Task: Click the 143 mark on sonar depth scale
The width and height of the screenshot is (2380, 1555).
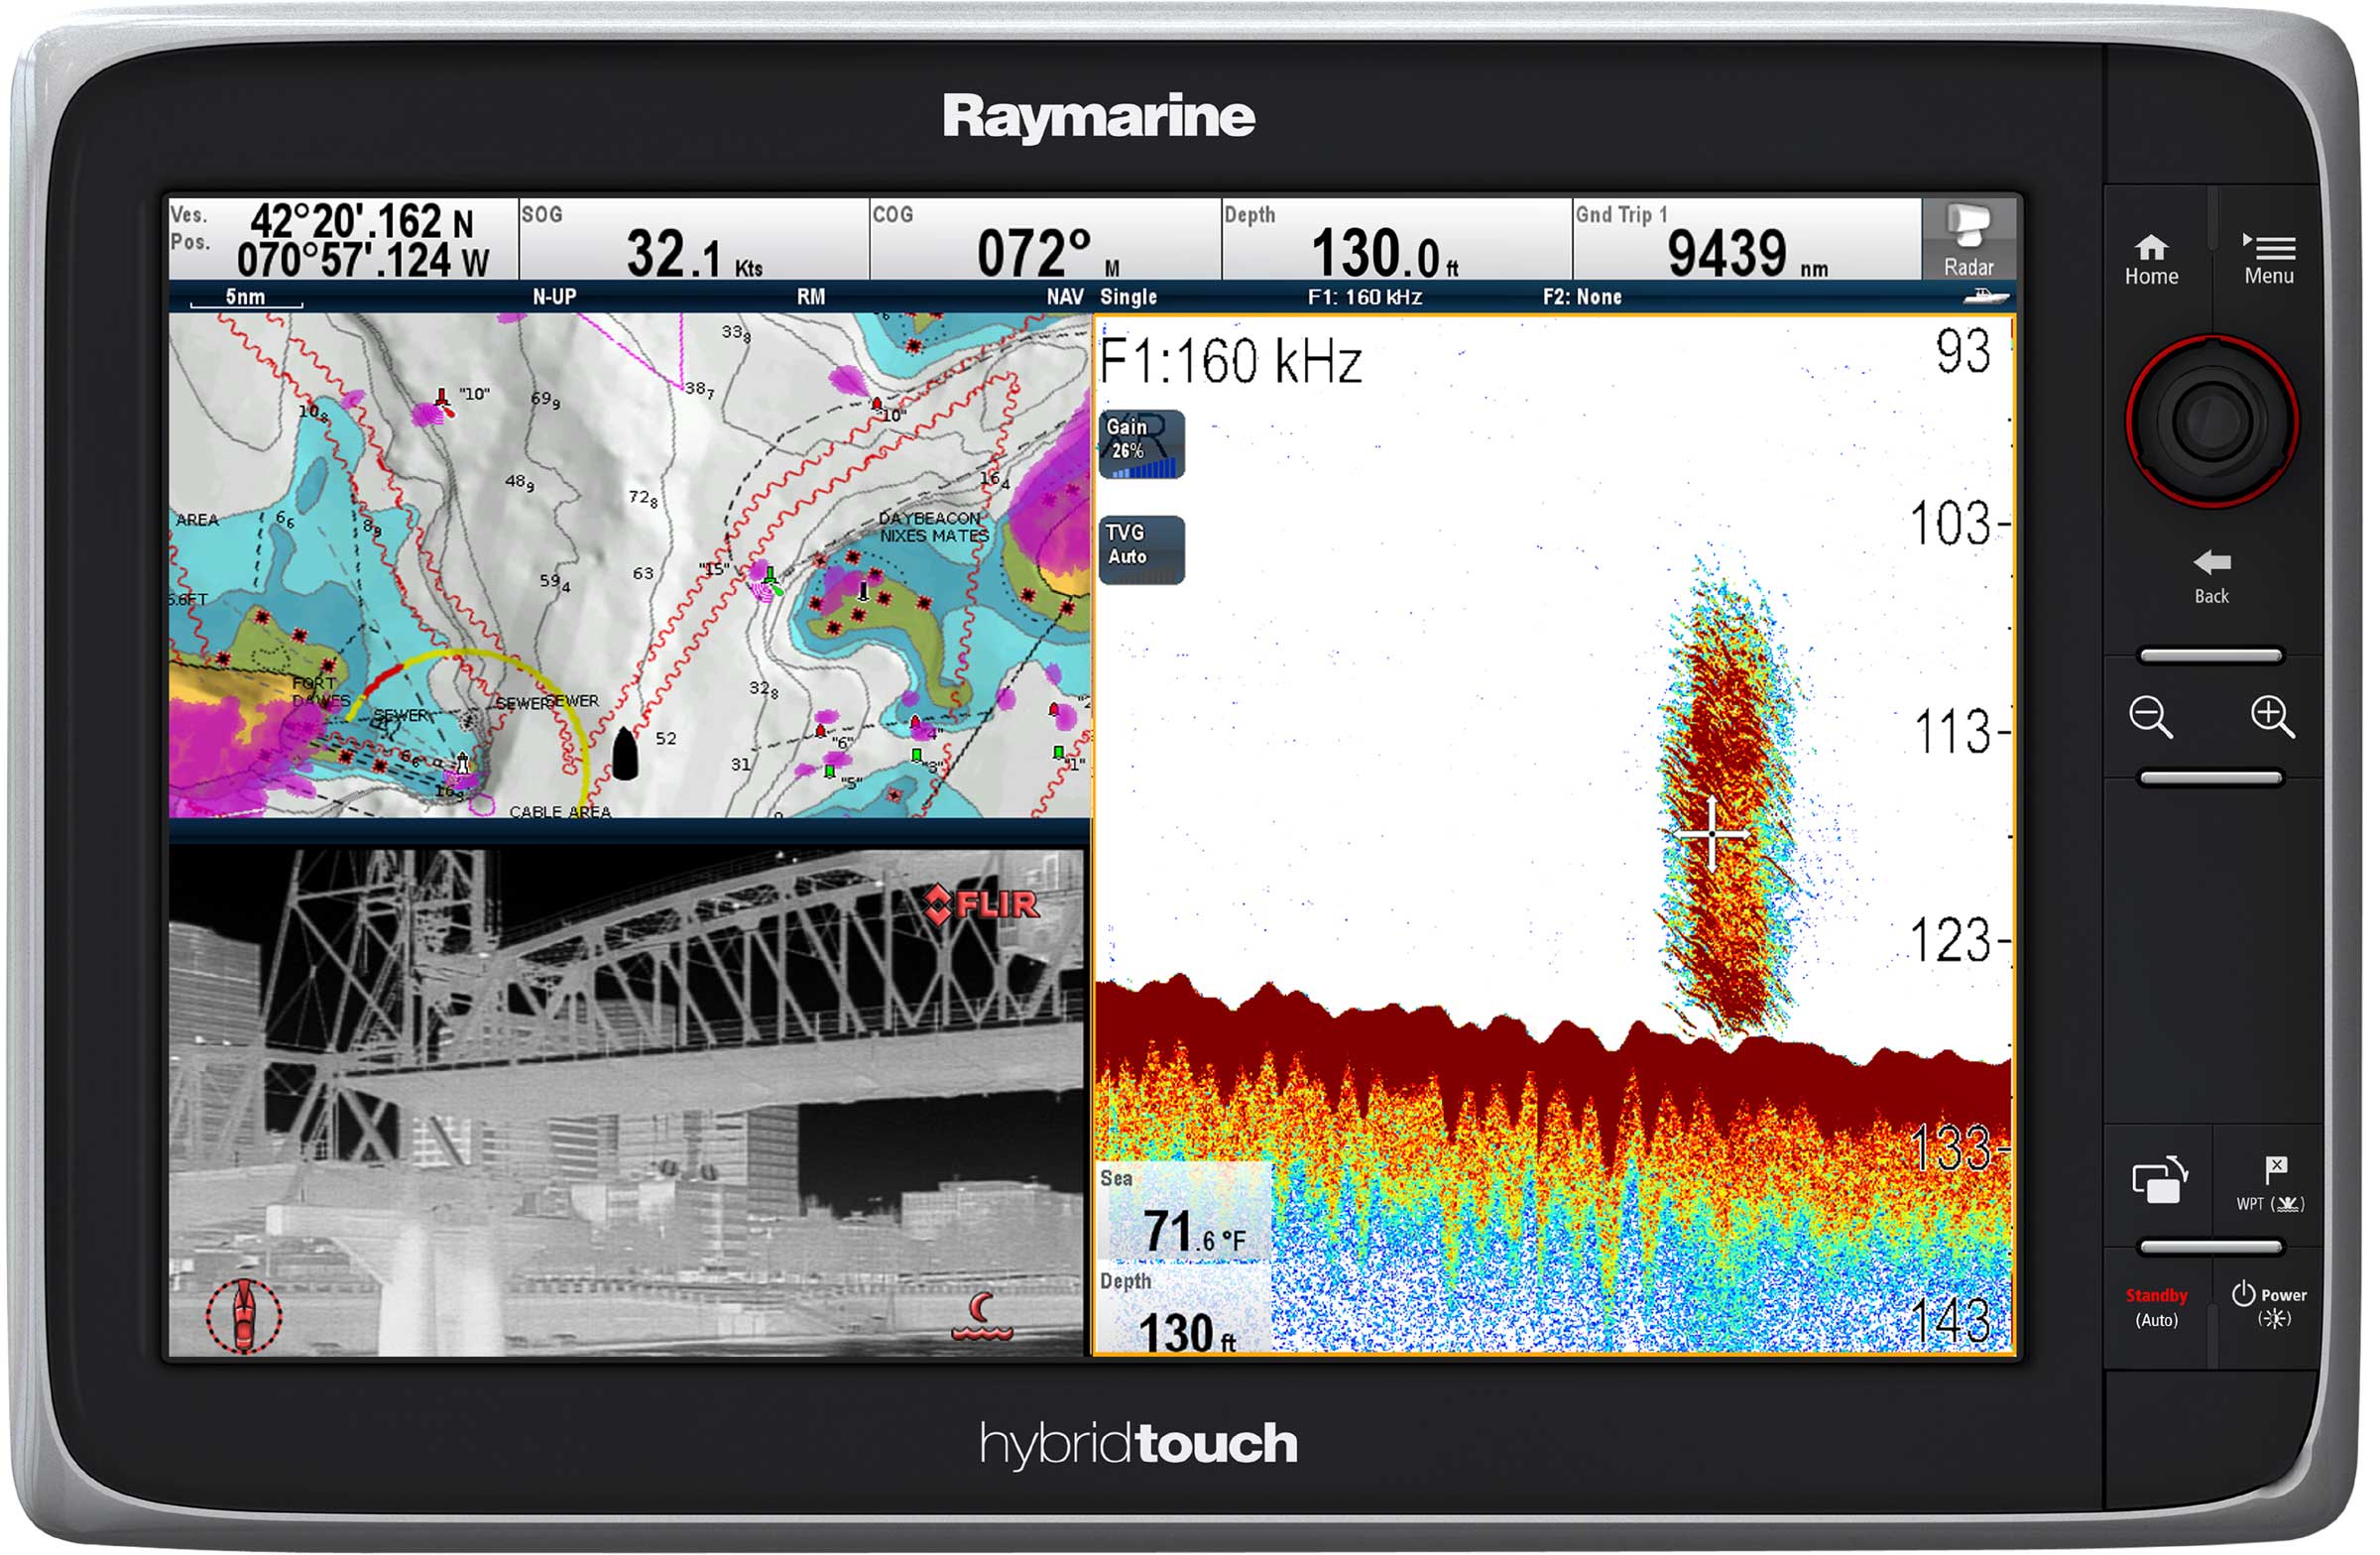Action: [1951, 1320]
